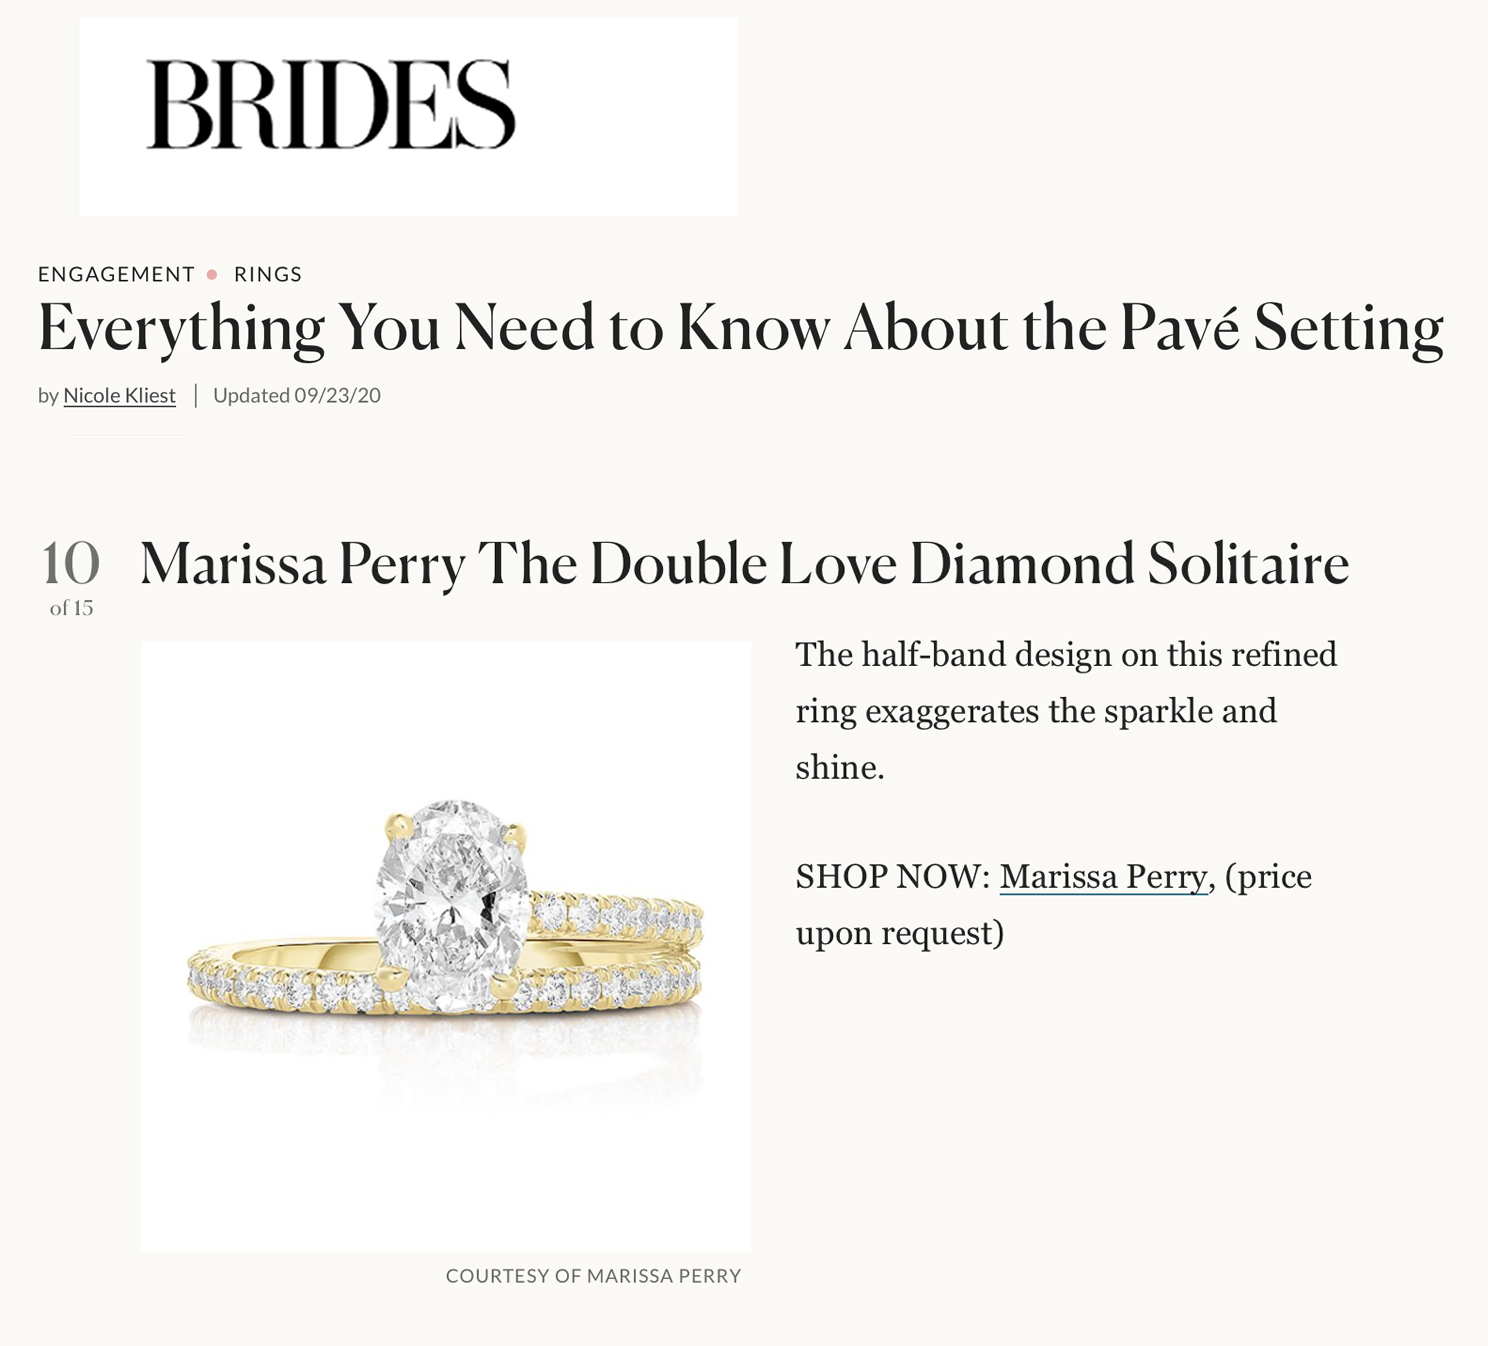Click the 'of 15' slide counter
The width and height of the screenshot is (1488, 1346).
[x=71, y=608]
